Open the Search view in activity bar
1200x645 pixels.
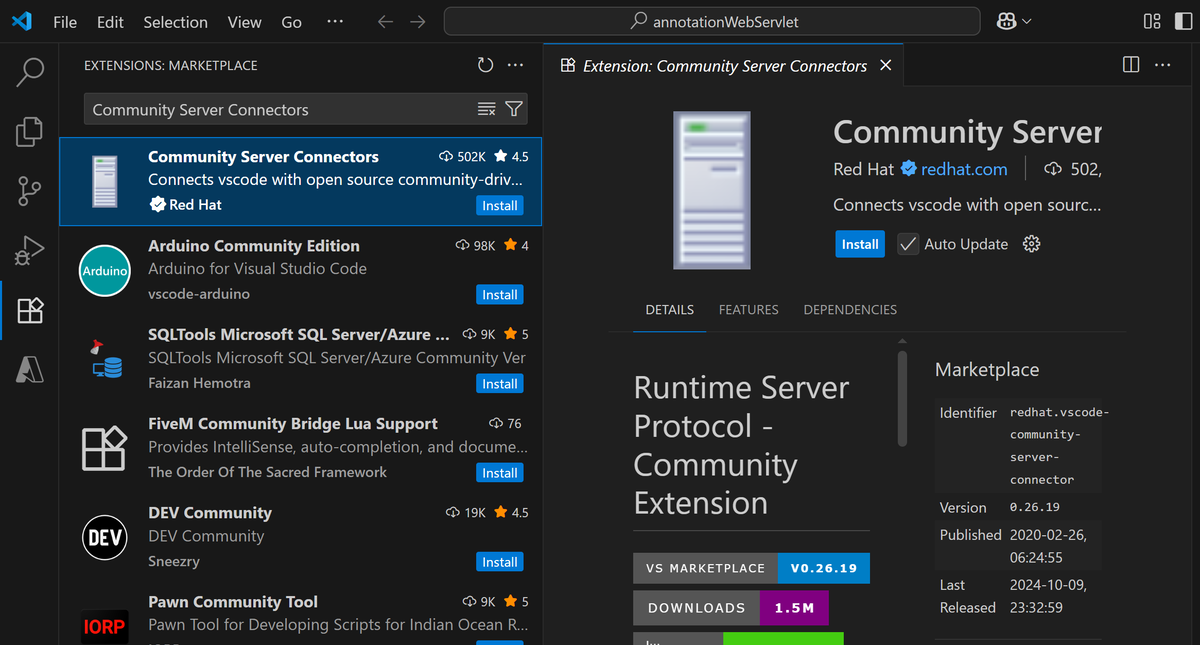click(30, 72)
